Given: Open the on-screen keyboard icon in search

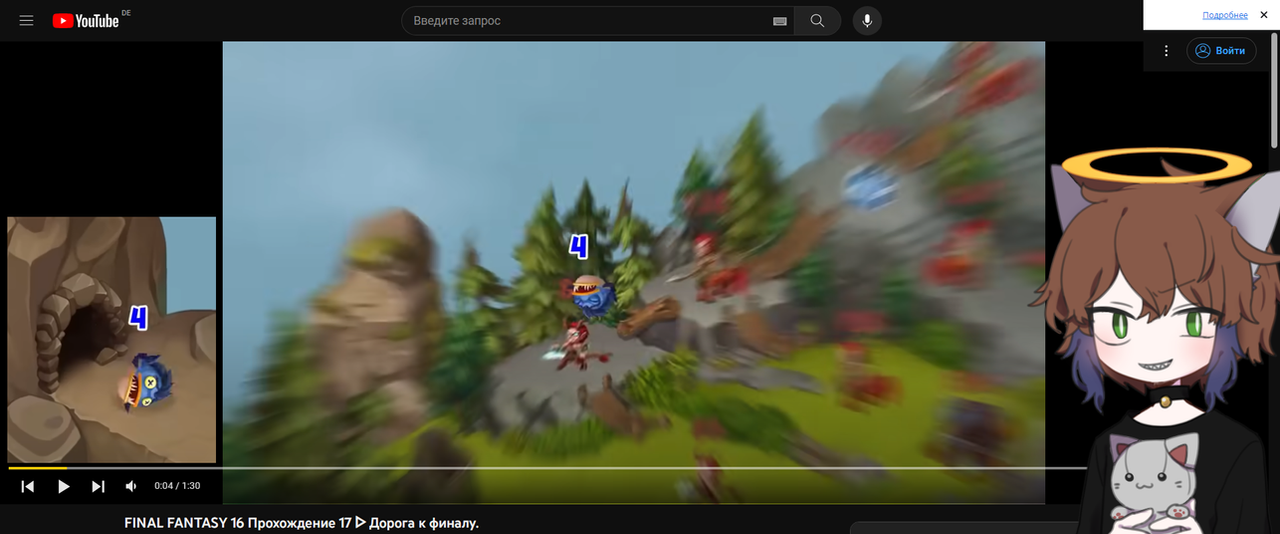Looking at the screenshot, I should pyautogui.click(x=780, y=21).
